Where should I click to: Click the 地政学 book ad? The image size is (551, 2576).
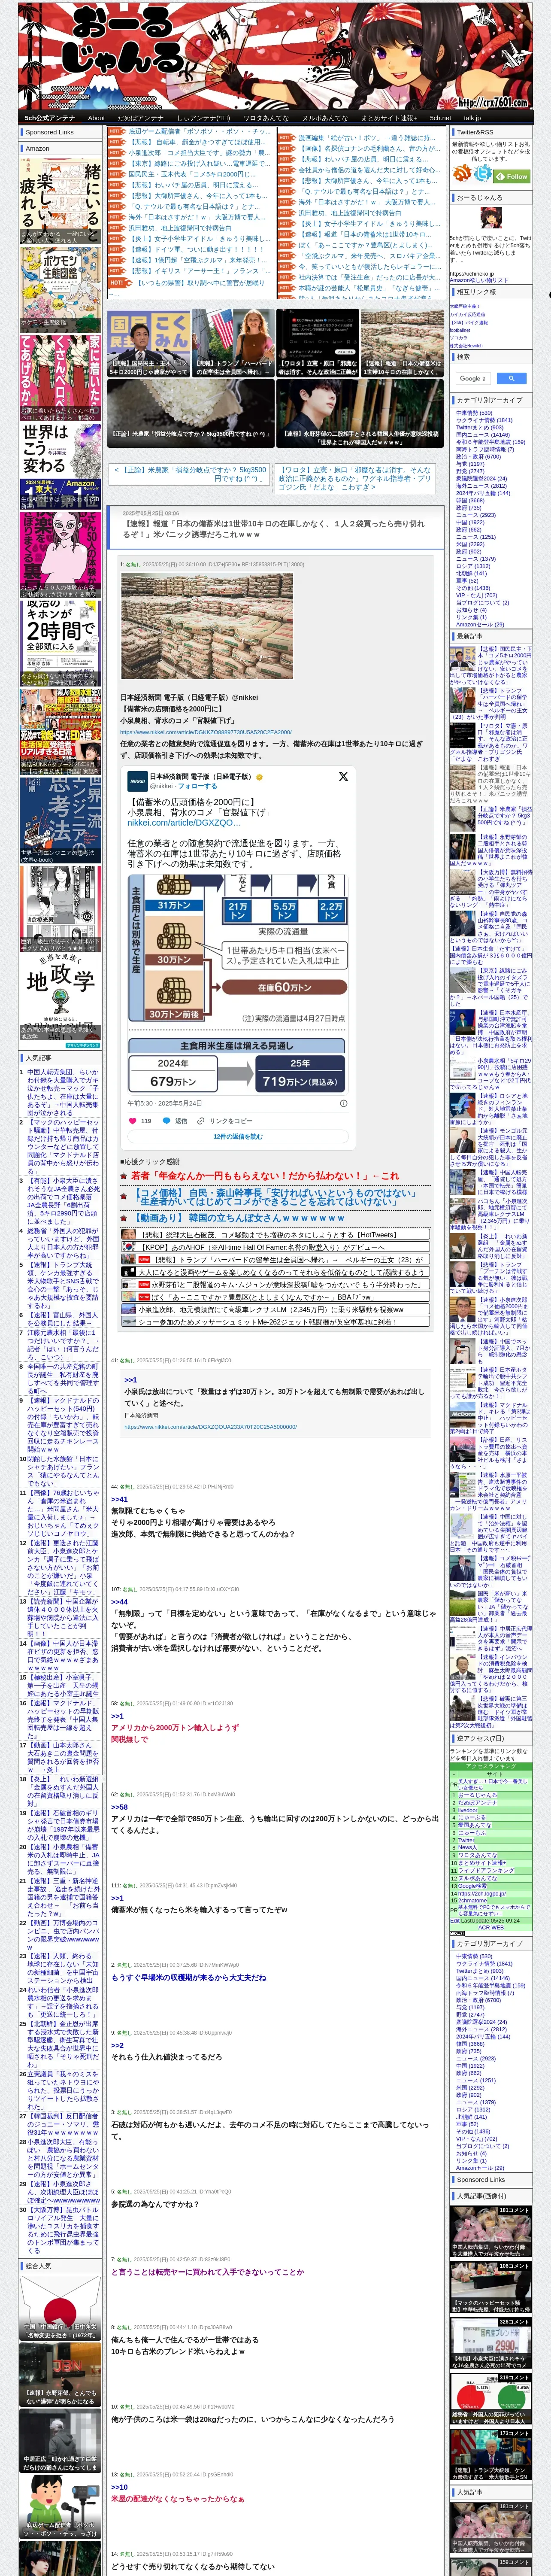[x=60, y=996]
